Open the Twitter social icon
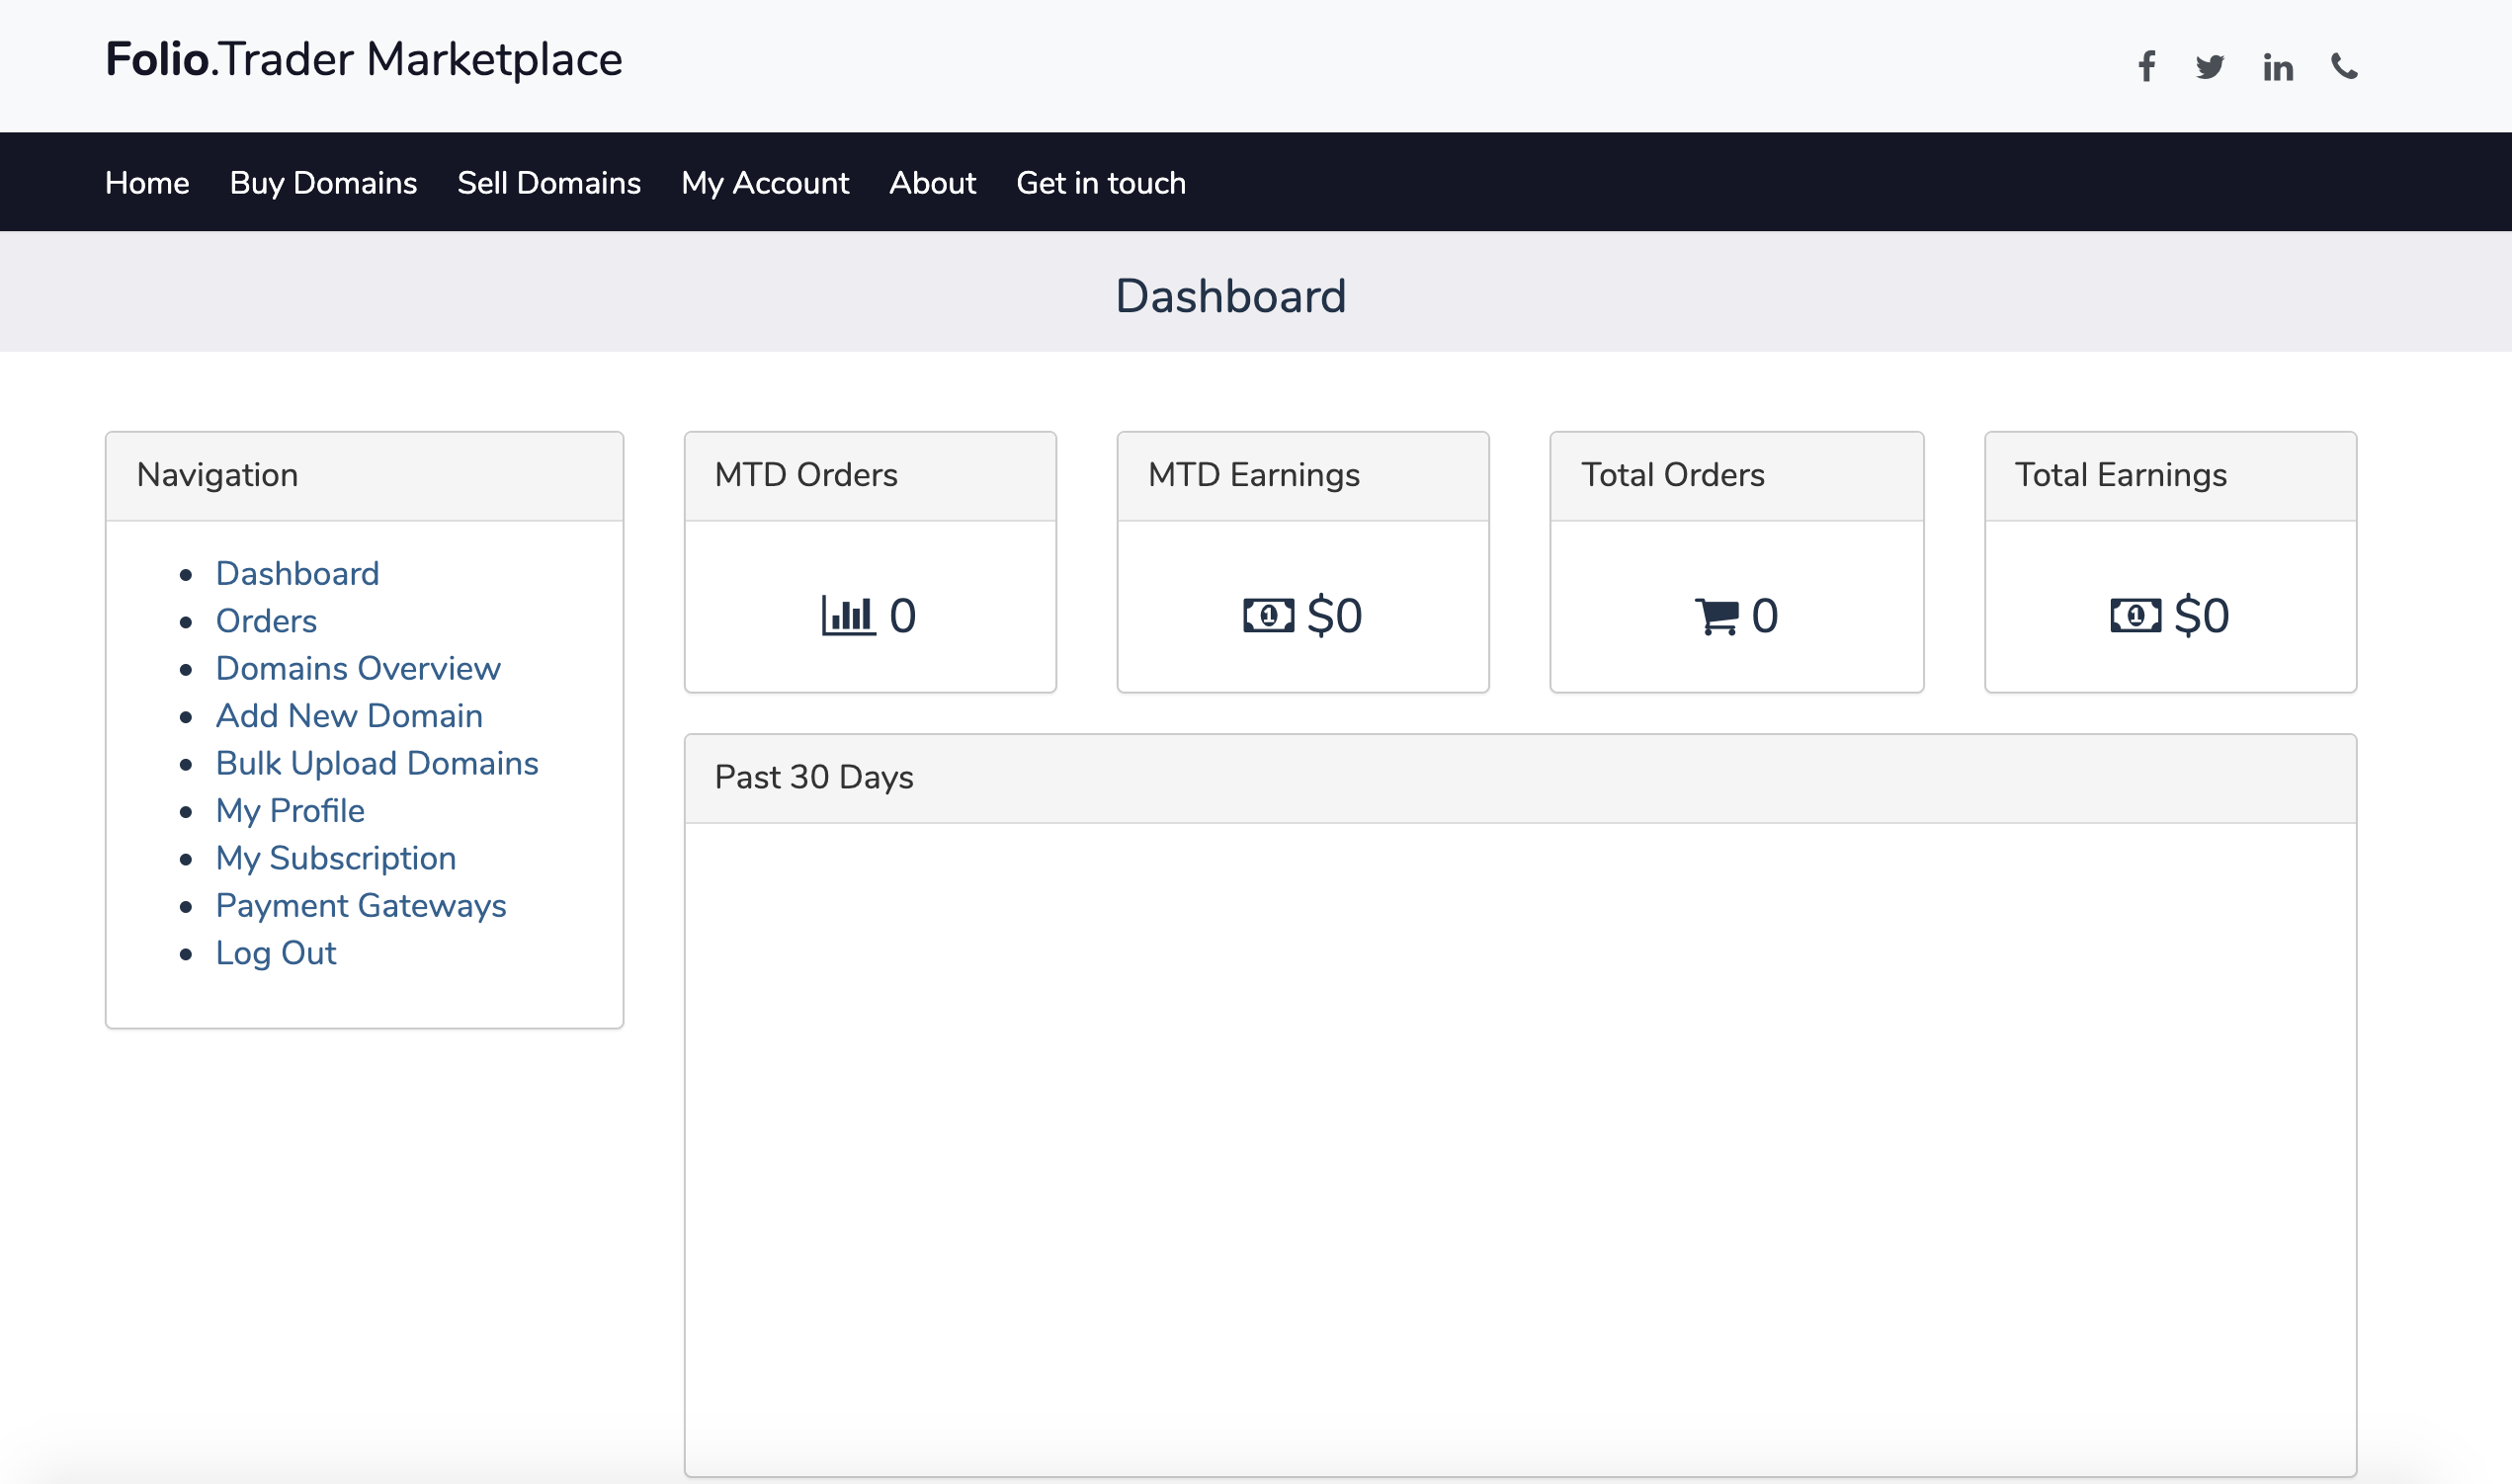The height and width of the screenshot is (1484, 2512). 2211,66
